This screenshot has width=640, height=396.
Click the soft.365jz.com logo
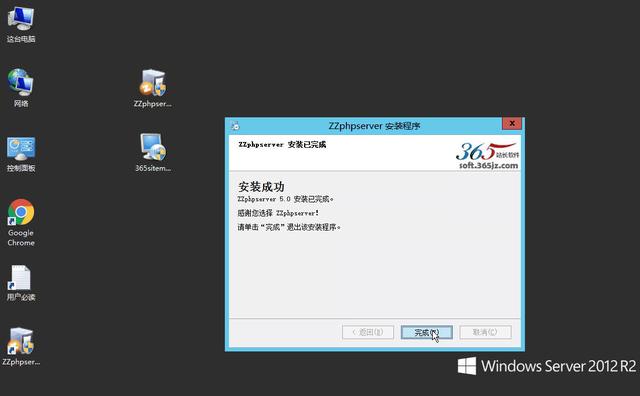487,156
